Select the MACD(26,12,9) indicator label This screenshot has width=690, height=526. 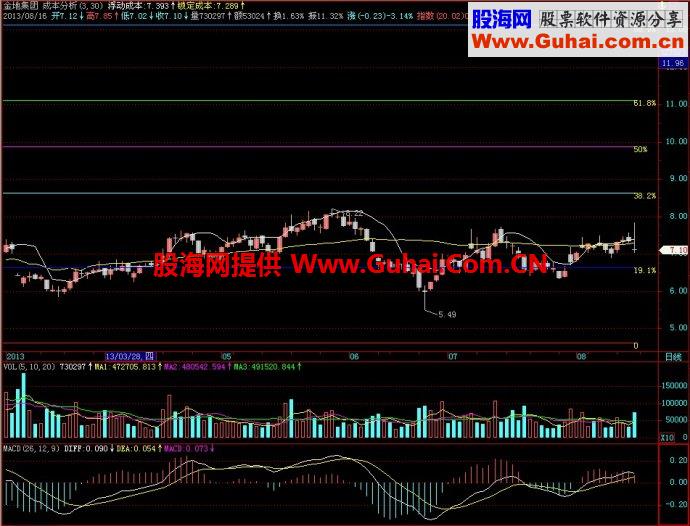(x=32, y=449)
